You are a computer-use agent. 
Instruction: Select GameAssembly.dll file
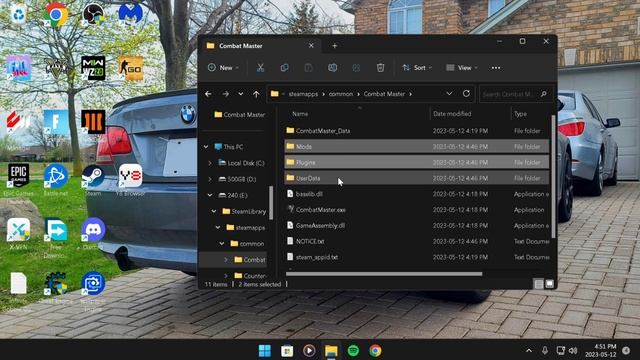point(416,225)
